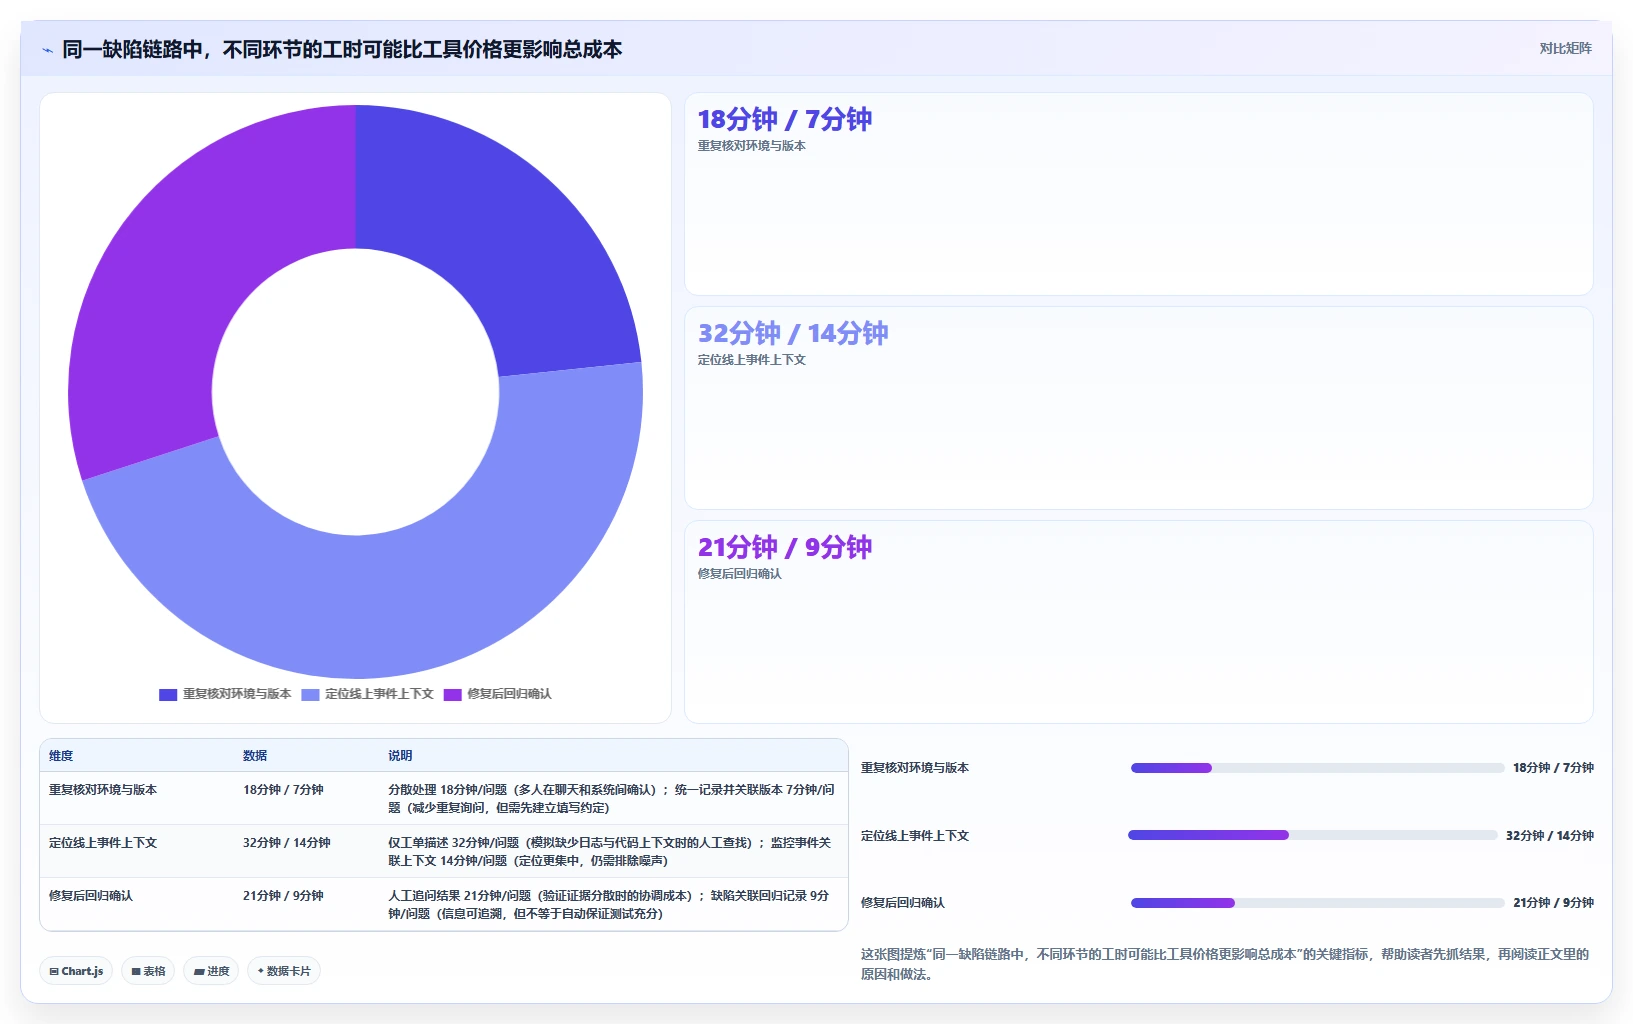The height and width of the screenshot is (1024, 1633).
Task: Click the 18分钟 / 7分钟 progress value
Action: (x=1553, y=768)
